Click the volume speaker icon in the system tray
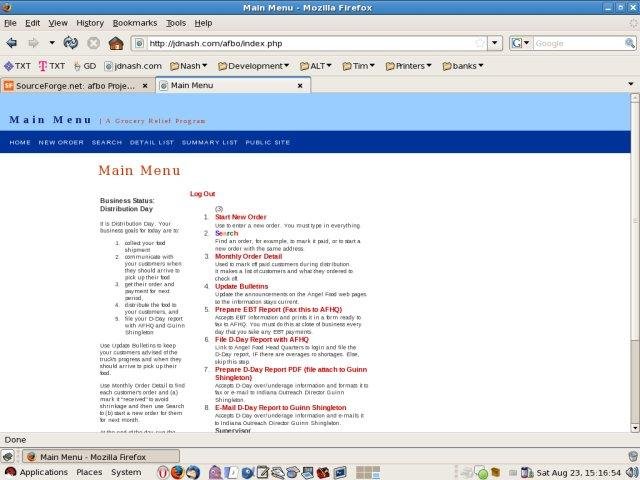Viewport: 640px width, 480px height. tap(632, 473)
